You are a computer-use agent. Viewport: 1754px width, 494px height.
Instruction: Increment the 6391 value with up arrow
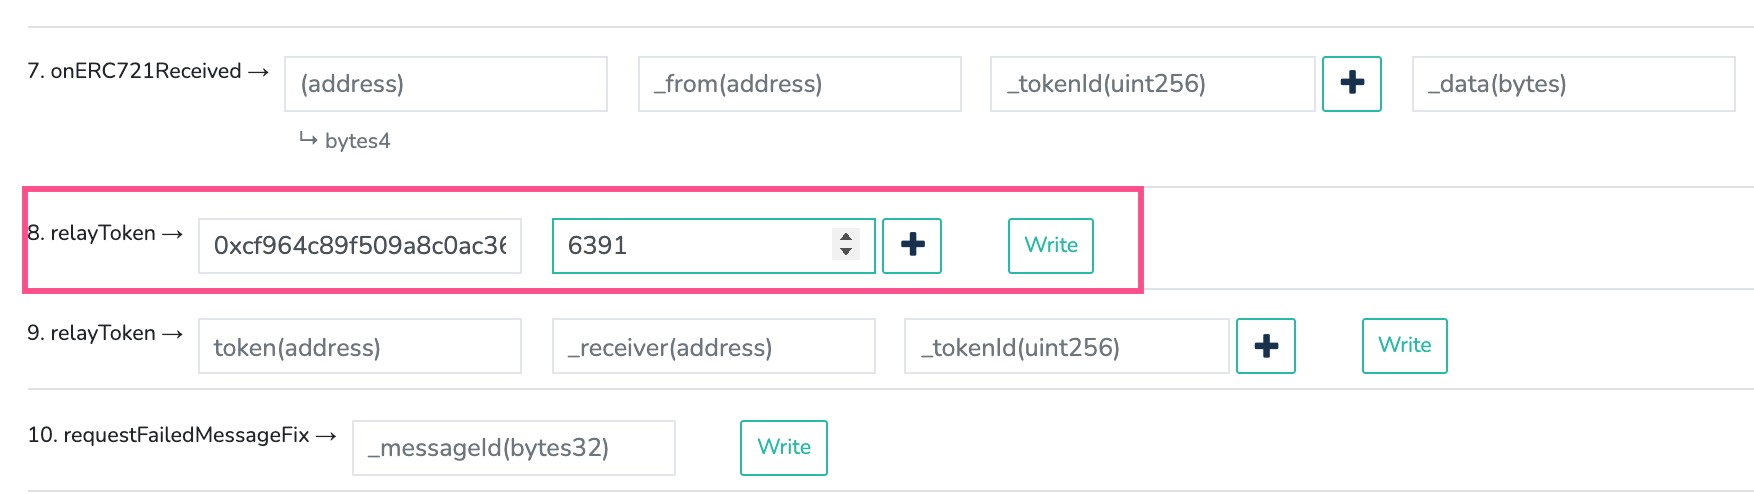click(x=846, y=238)
